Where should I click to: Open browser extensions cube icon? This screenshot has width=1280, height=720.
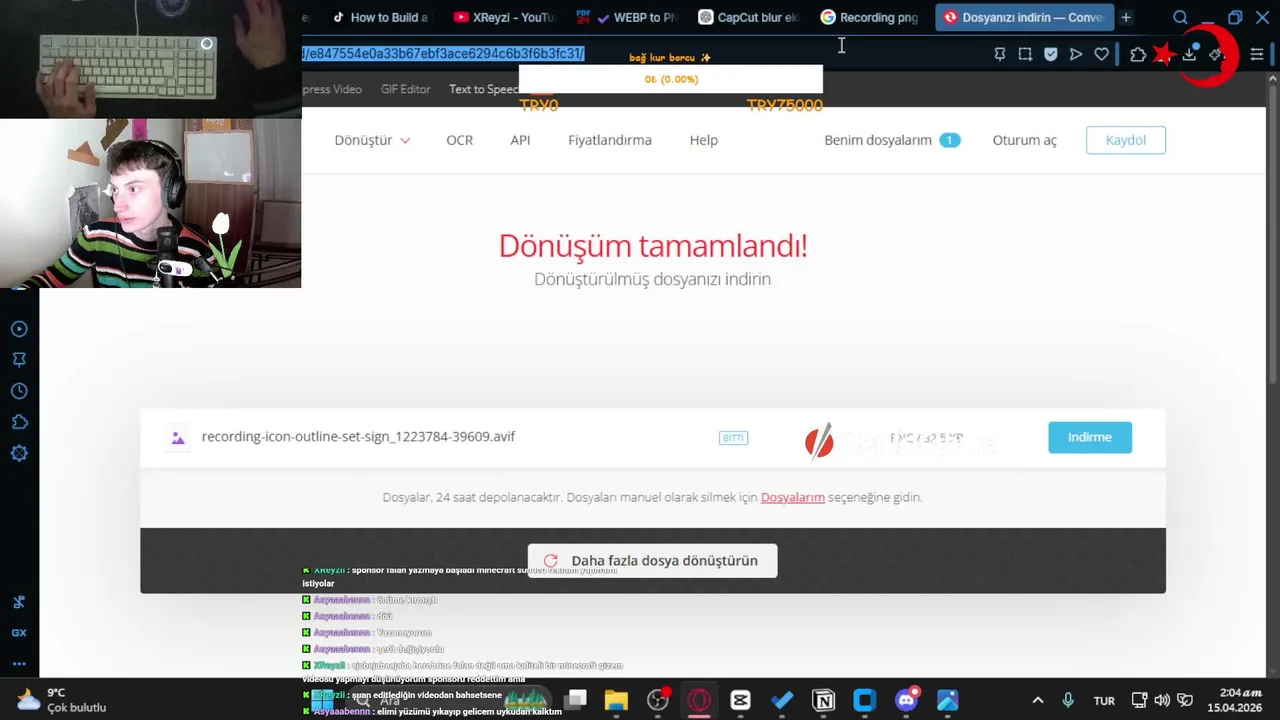1138,54
